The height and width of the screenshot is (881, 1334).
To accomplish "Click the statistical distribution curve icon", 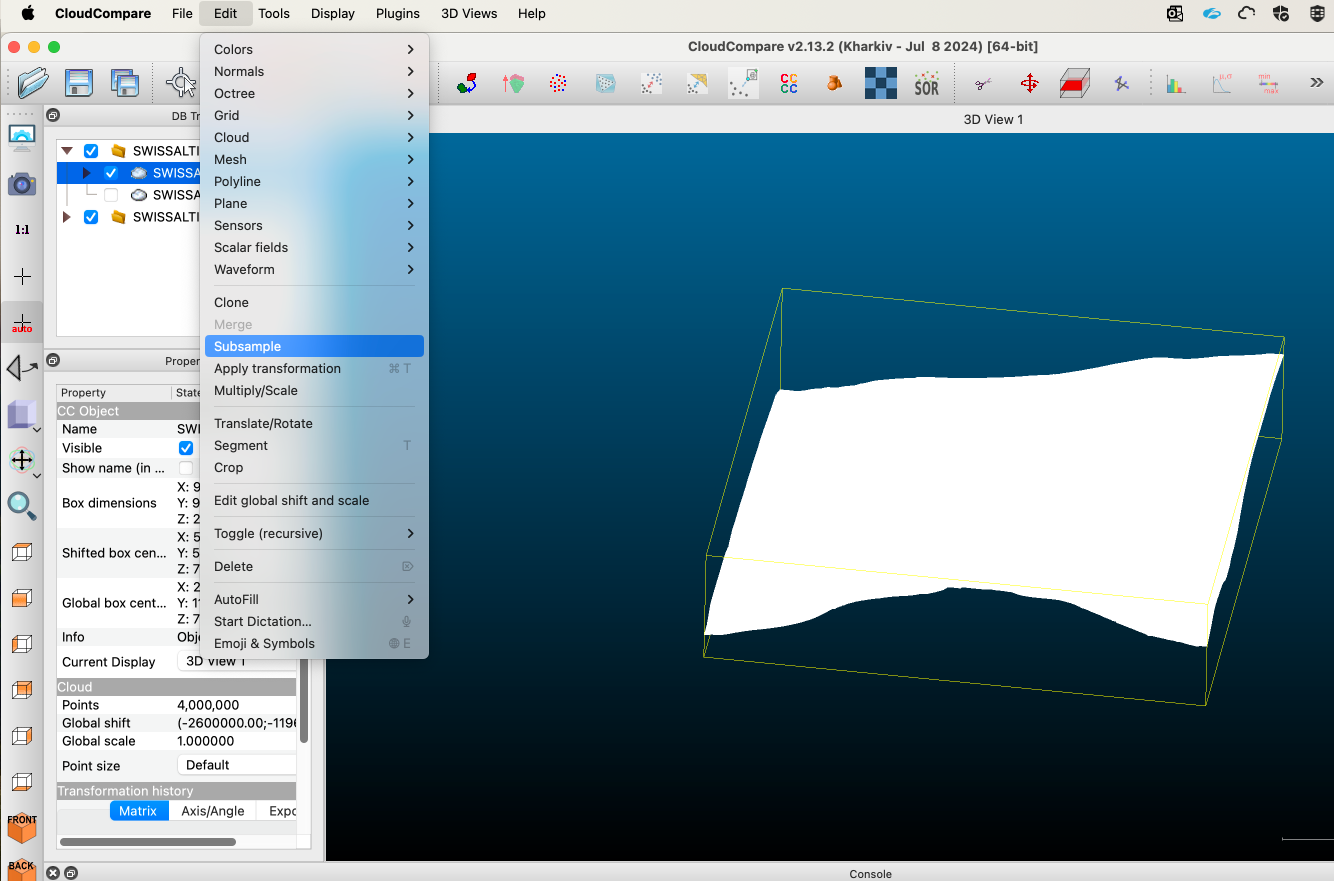I will tap(1222, 84).
